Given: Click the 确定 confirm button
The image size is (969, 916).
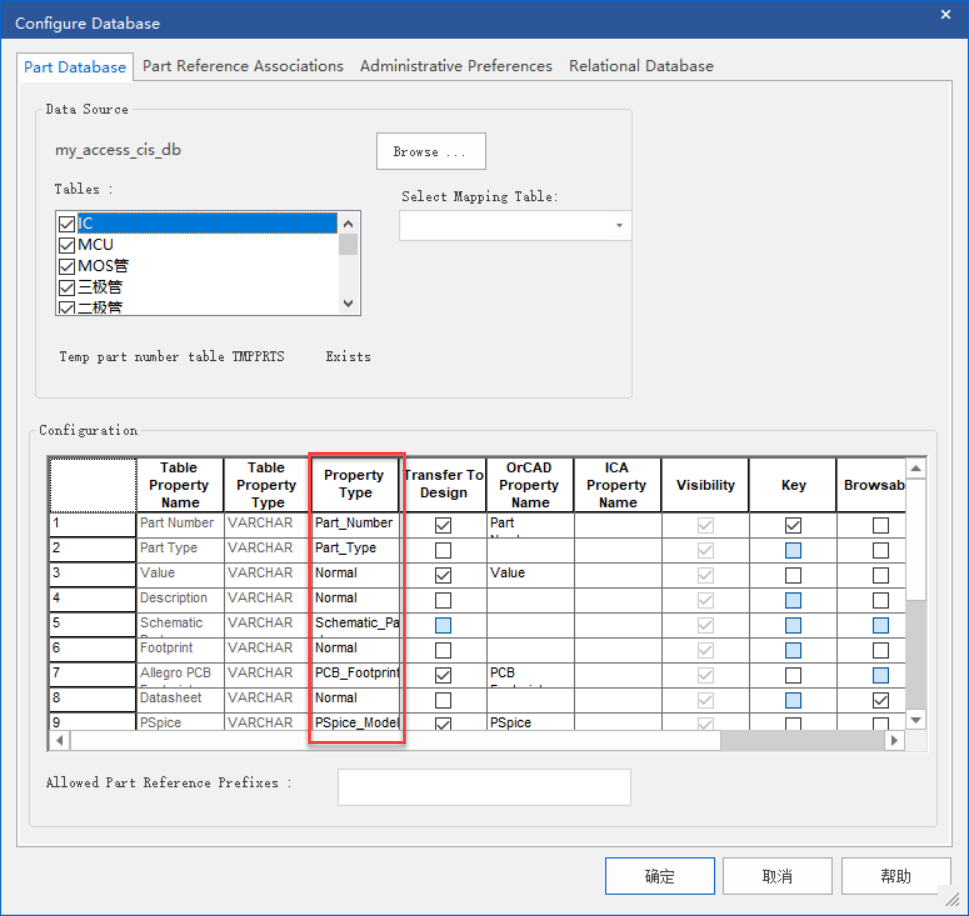Looking at the screenshot, I should 659,876.
